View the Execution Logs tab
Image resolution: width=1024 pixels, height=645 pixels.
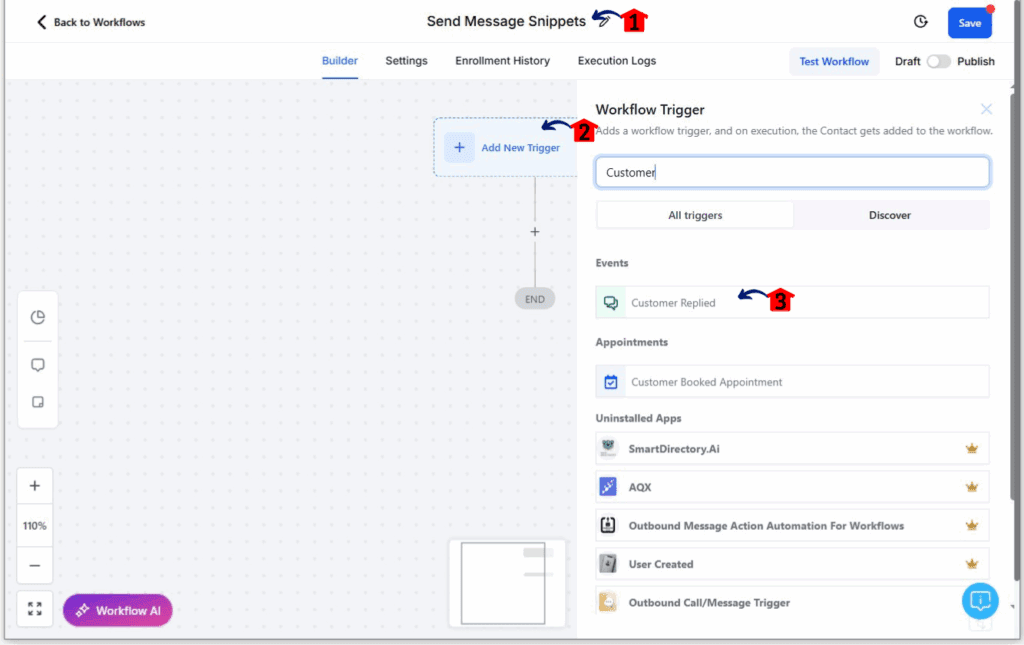(x=616, y=61)
